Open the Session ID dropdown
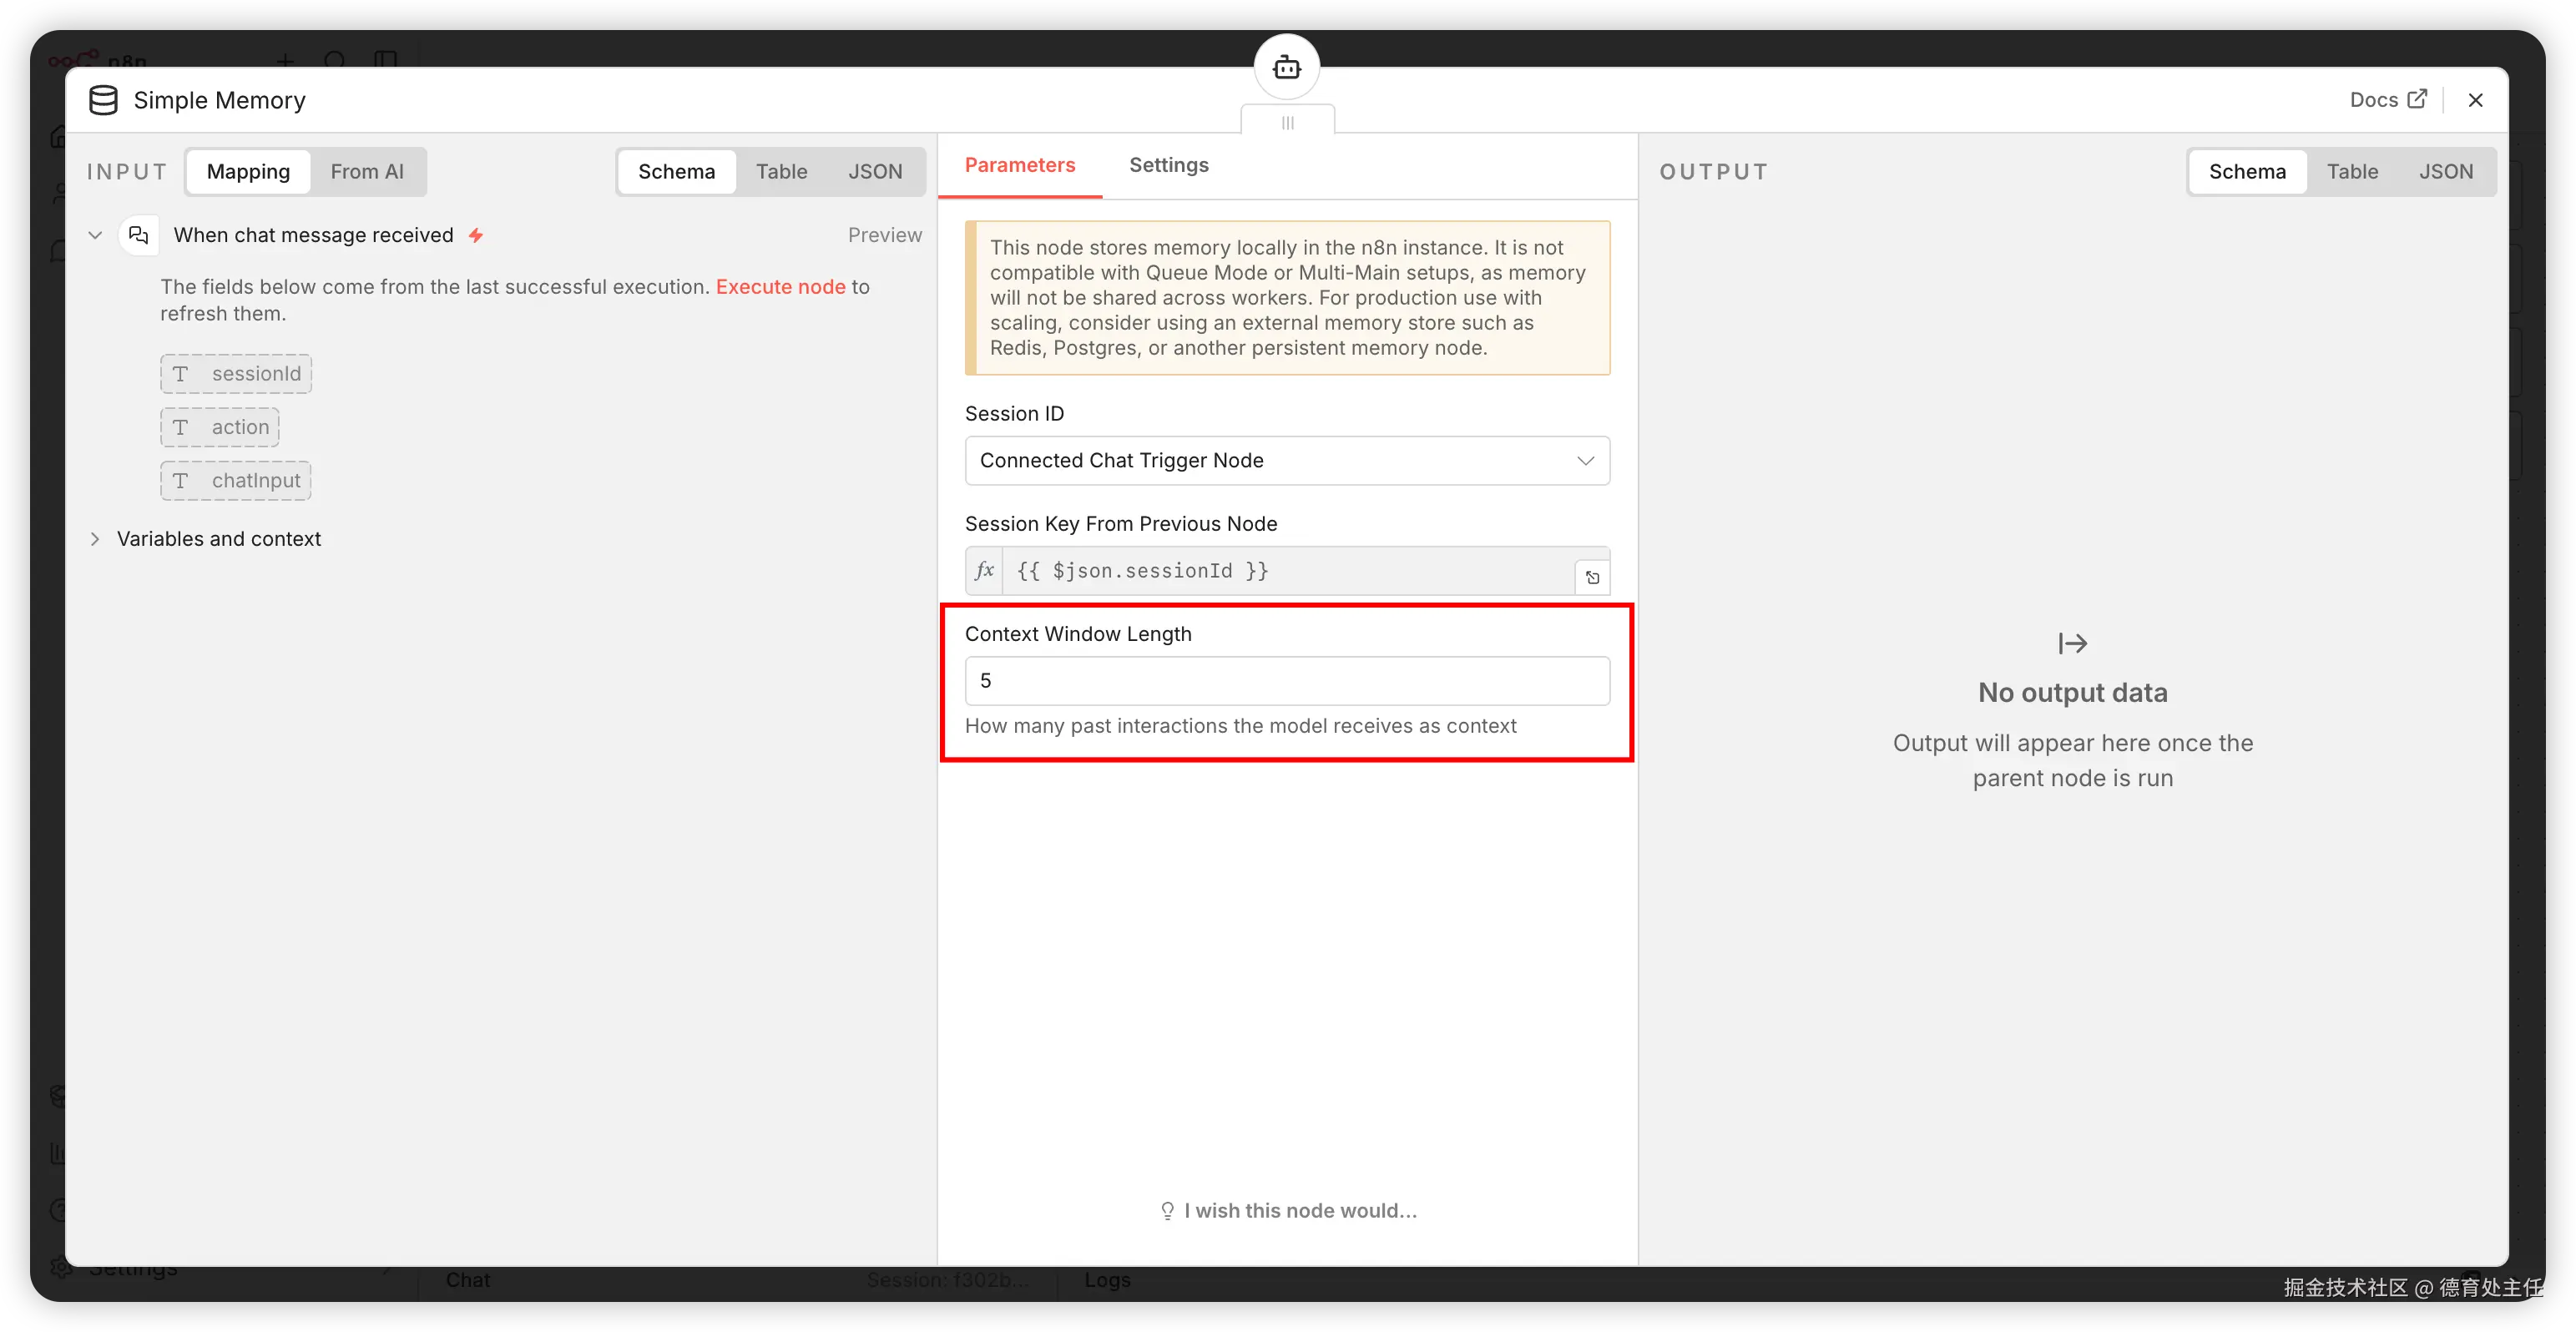Viewport: 2576px width, 1332px height. point(1286,460)
